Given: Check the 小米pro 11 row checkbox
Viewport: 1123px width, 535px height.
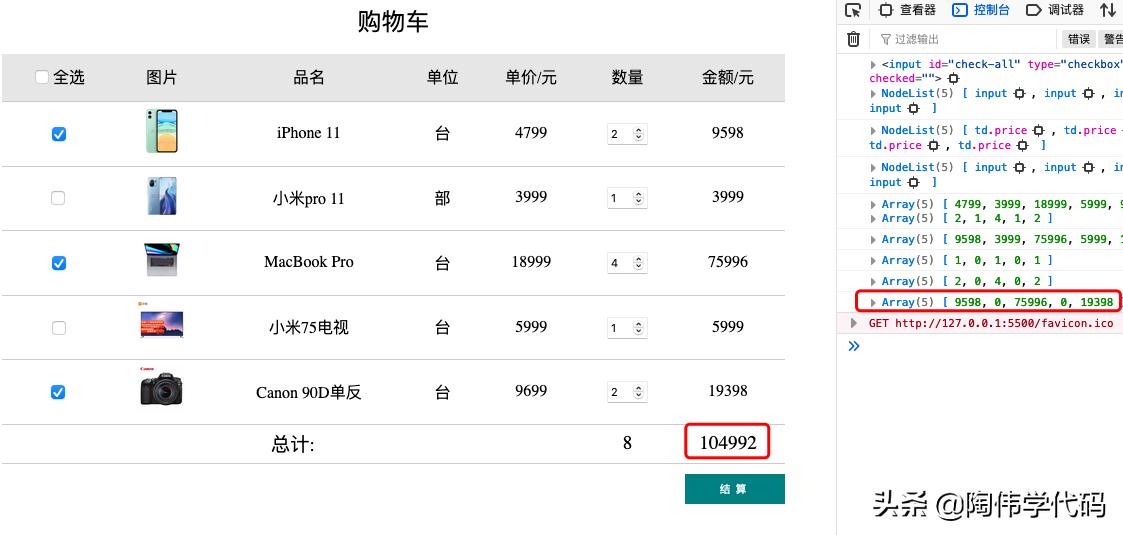Looking at the screenshot, I should click(58, 198).
